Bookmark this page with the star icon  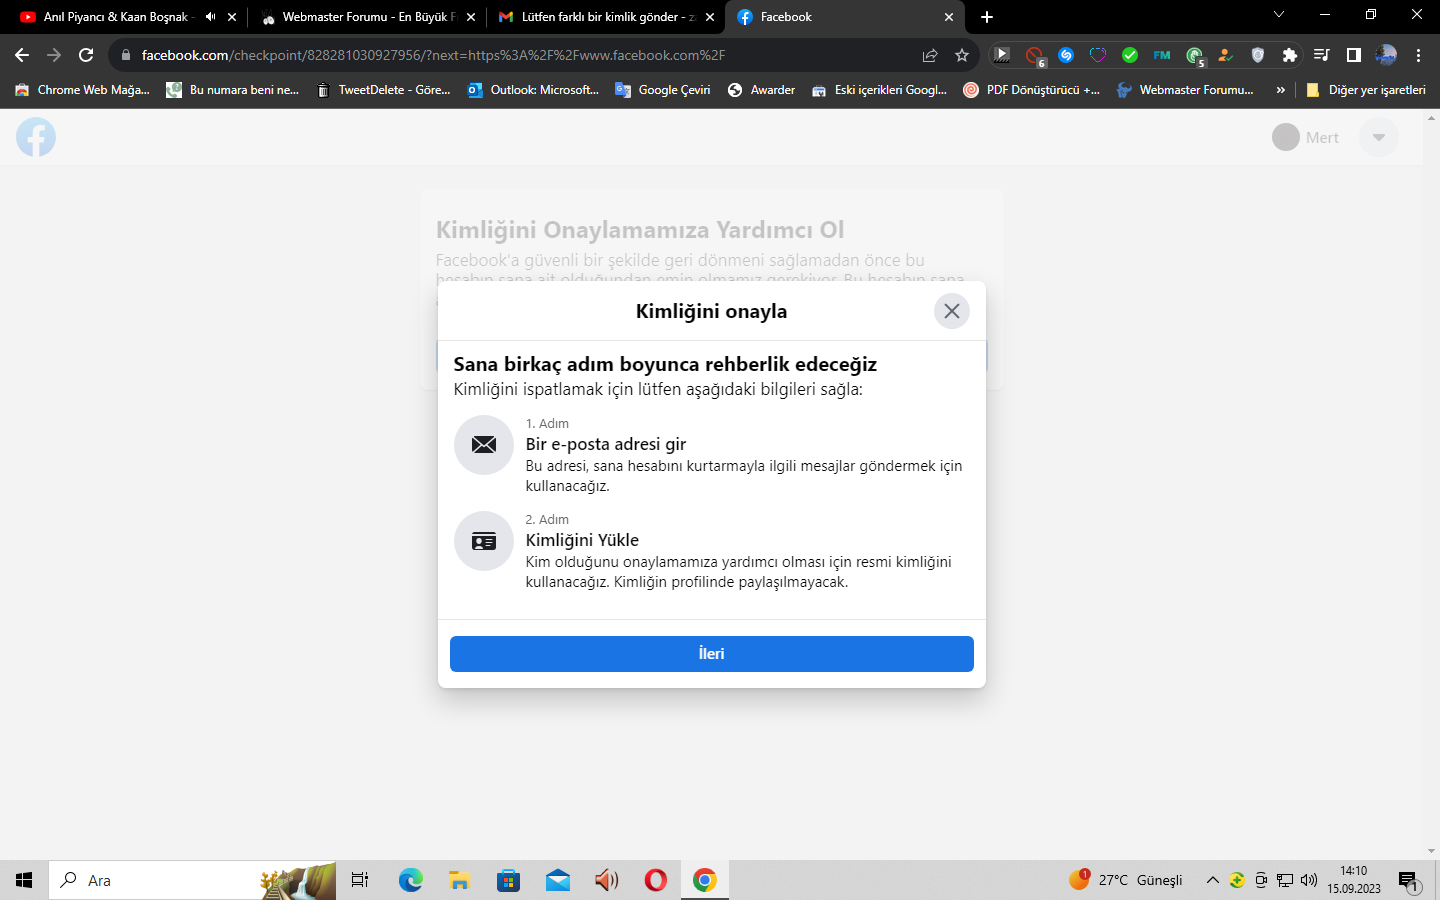(962, 55)
